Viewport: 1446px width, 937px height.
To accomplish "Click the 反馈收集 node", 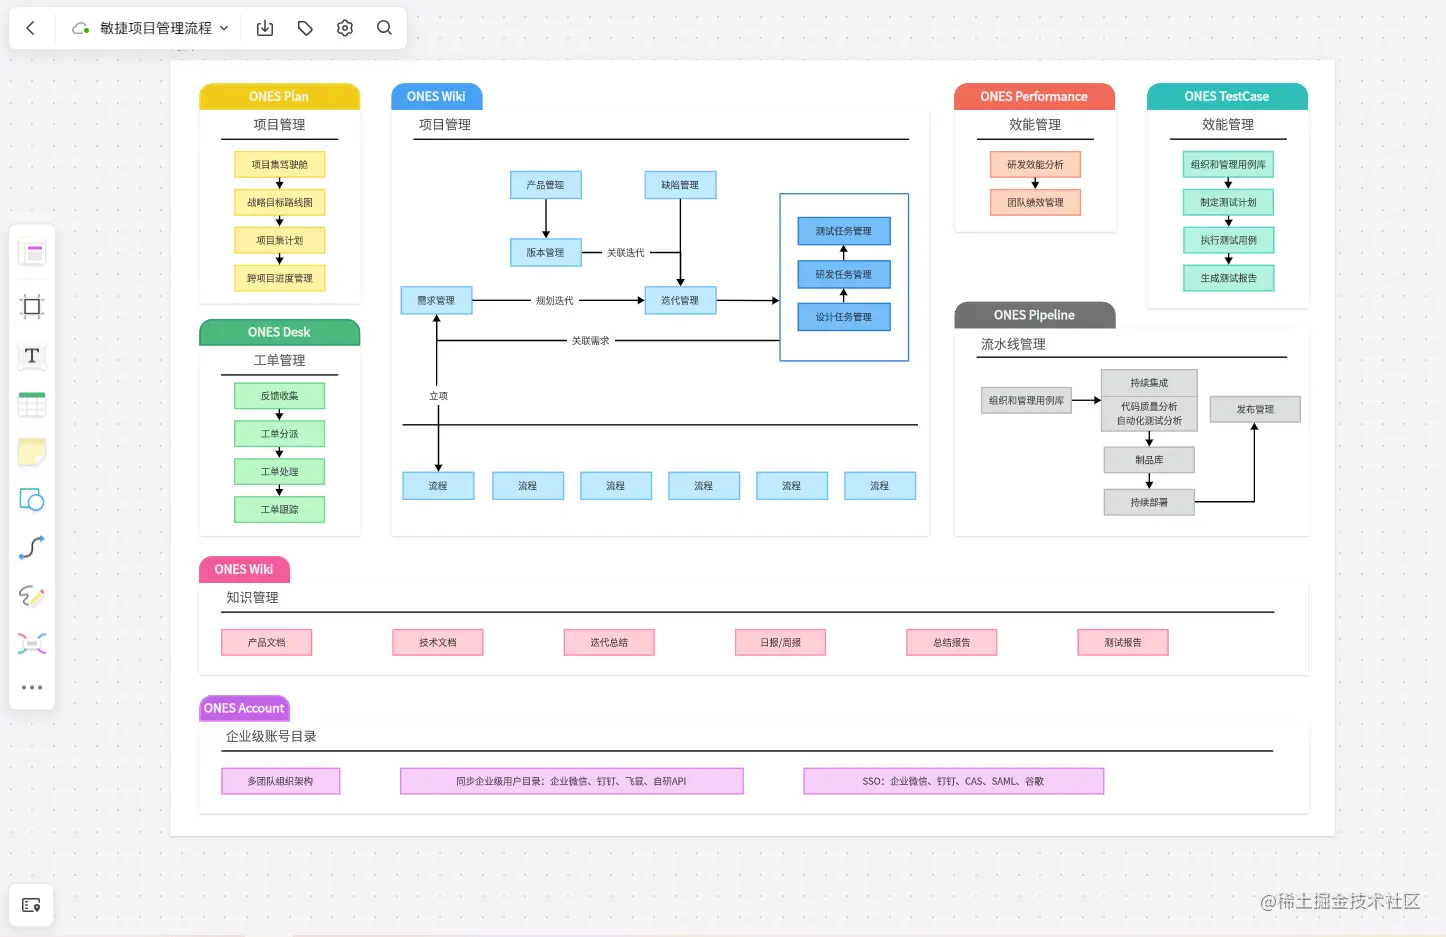I will click(279, 396).
